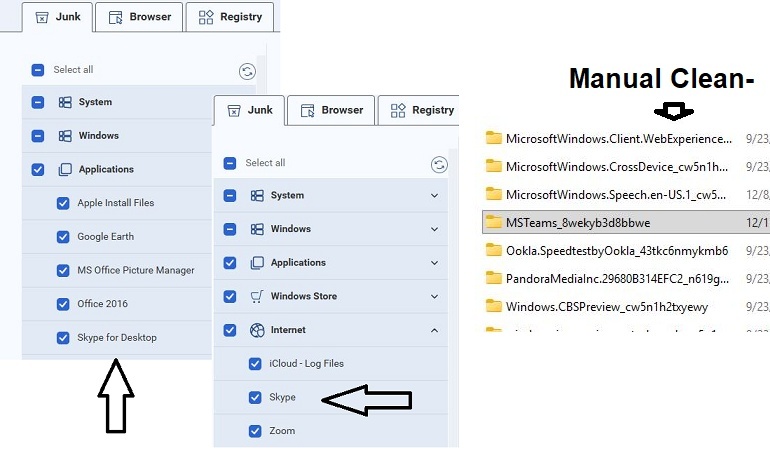The height and width of the screenshot is (453, 770).
Task: Collapse the Internet section chevron
Action: (x=435, y=330)
